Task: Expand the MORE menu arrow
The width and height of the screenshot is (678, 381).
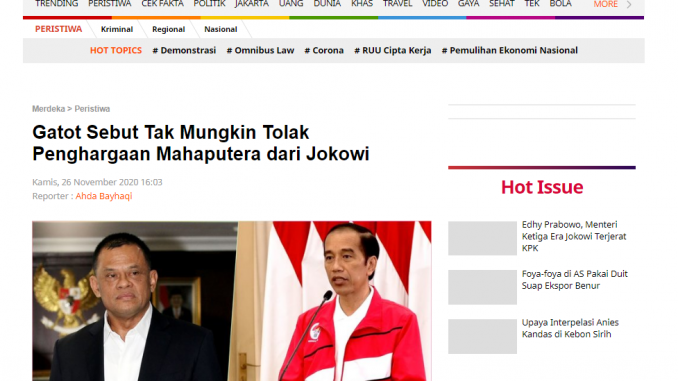Action: click(x=629, y=4)
